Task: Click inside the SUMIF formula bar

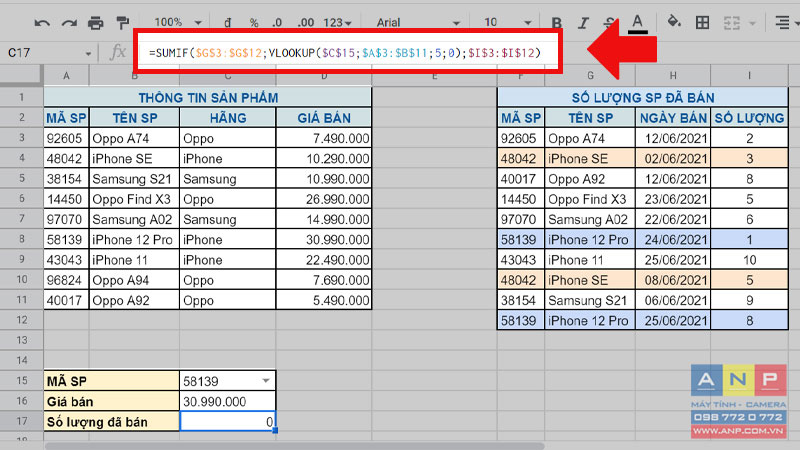Action: [x=345, y=53]
